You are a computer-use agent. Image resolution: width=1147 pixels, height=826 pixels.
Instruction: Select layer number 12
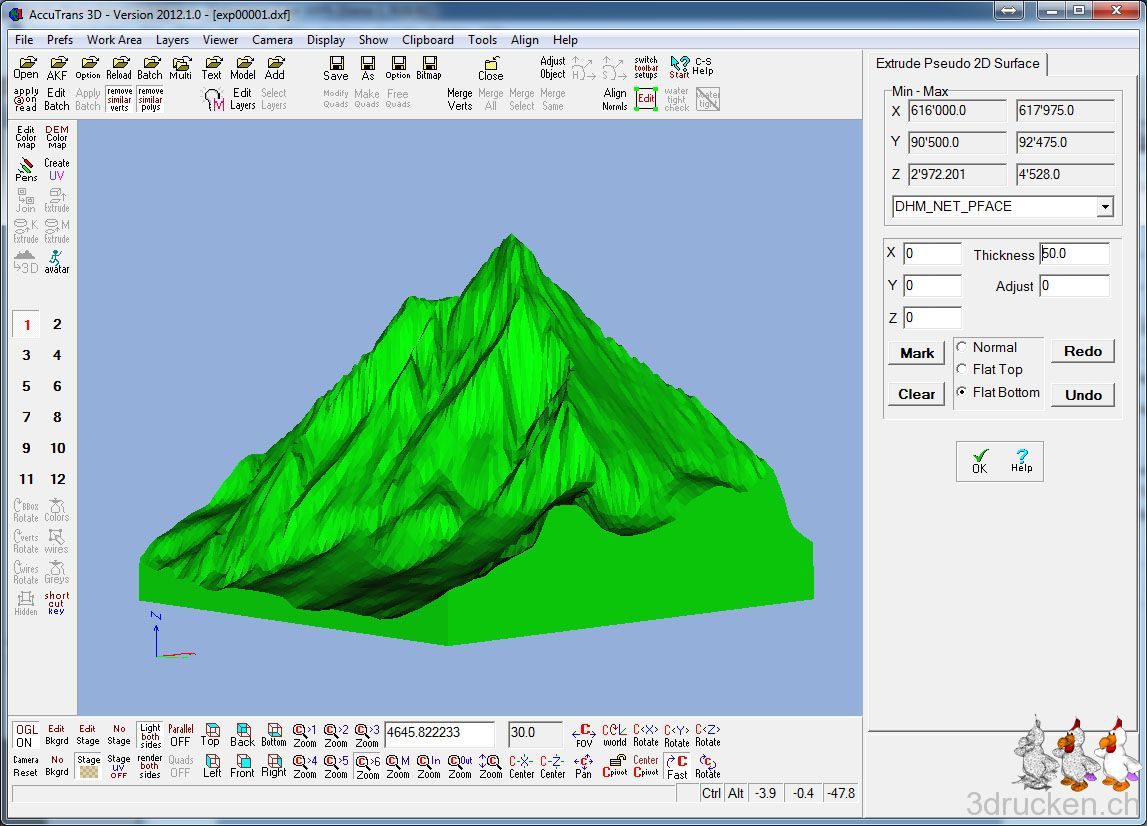[58, 478]
